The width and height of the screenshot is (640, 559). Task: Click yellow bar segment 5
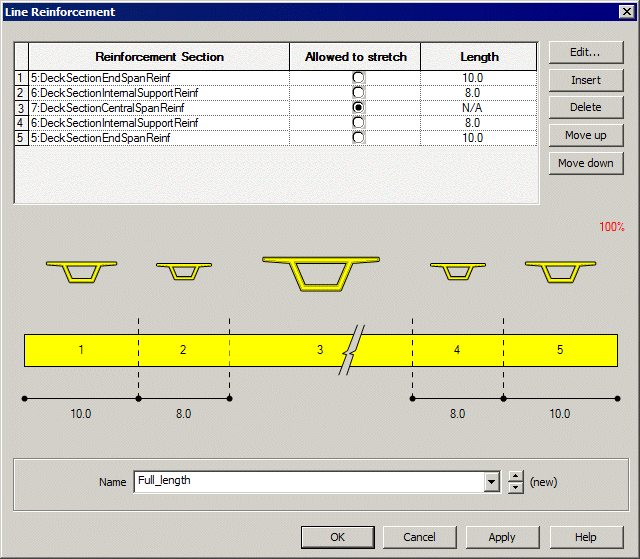click(x=560, y=350)
